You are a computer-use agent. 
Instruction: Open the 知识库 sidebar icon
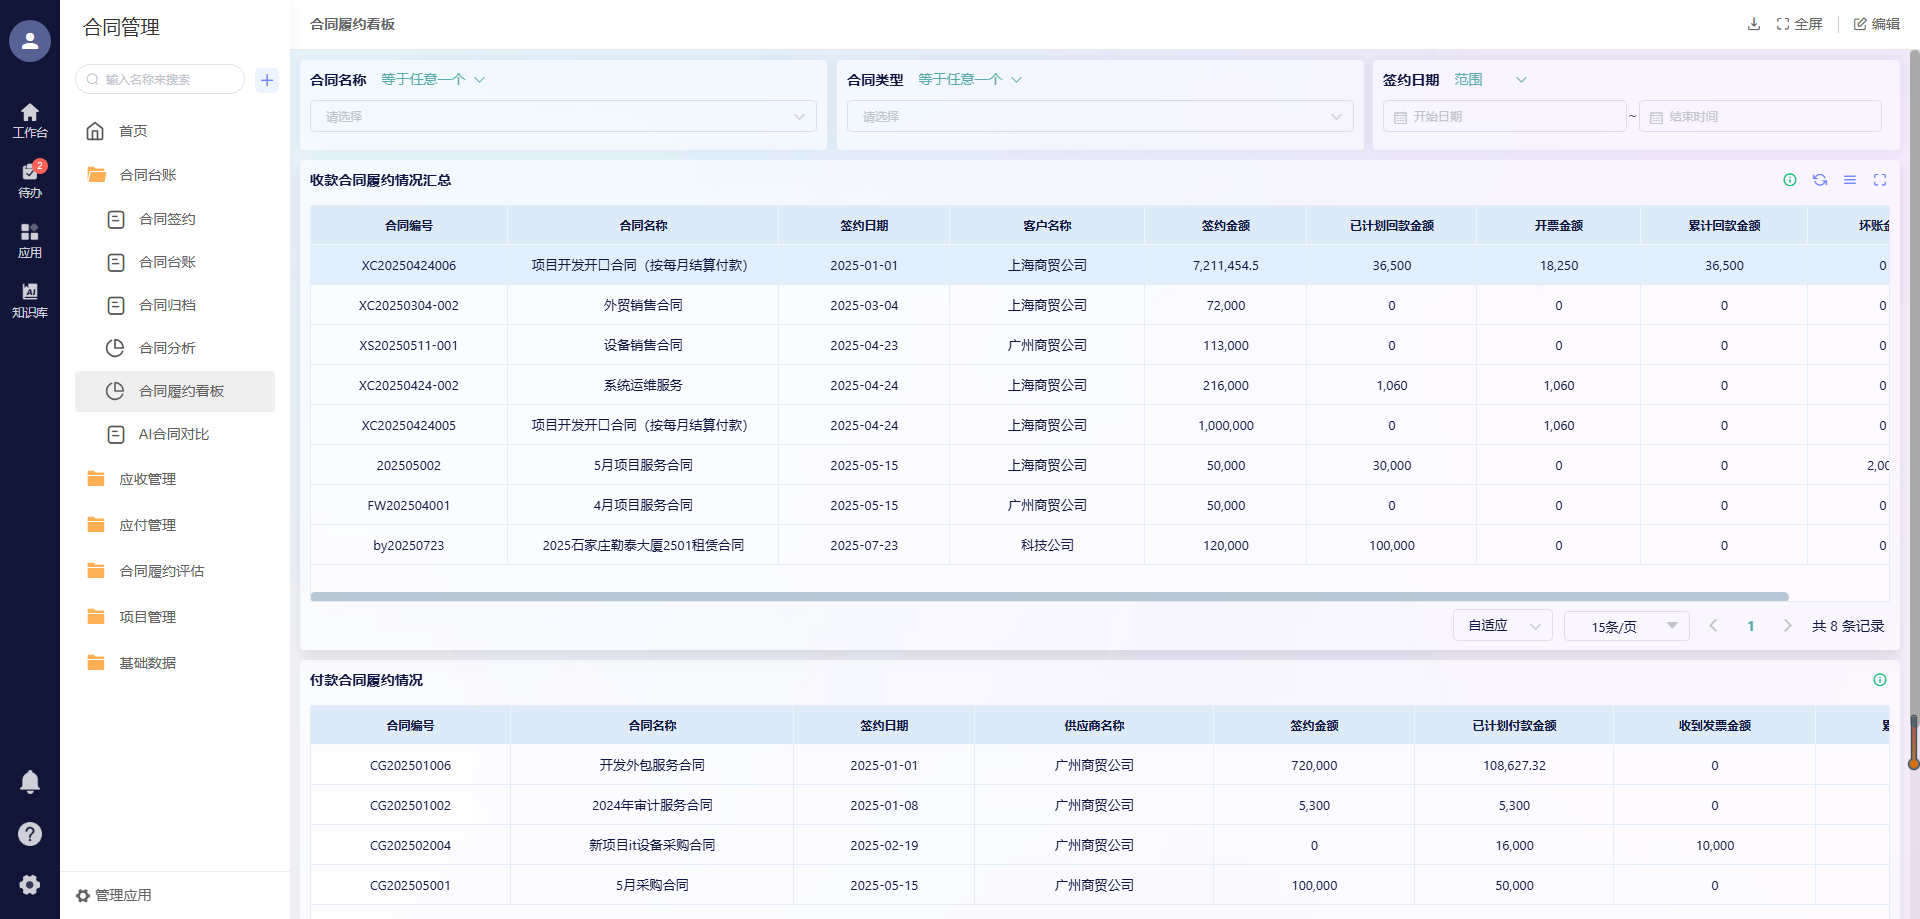30,299
